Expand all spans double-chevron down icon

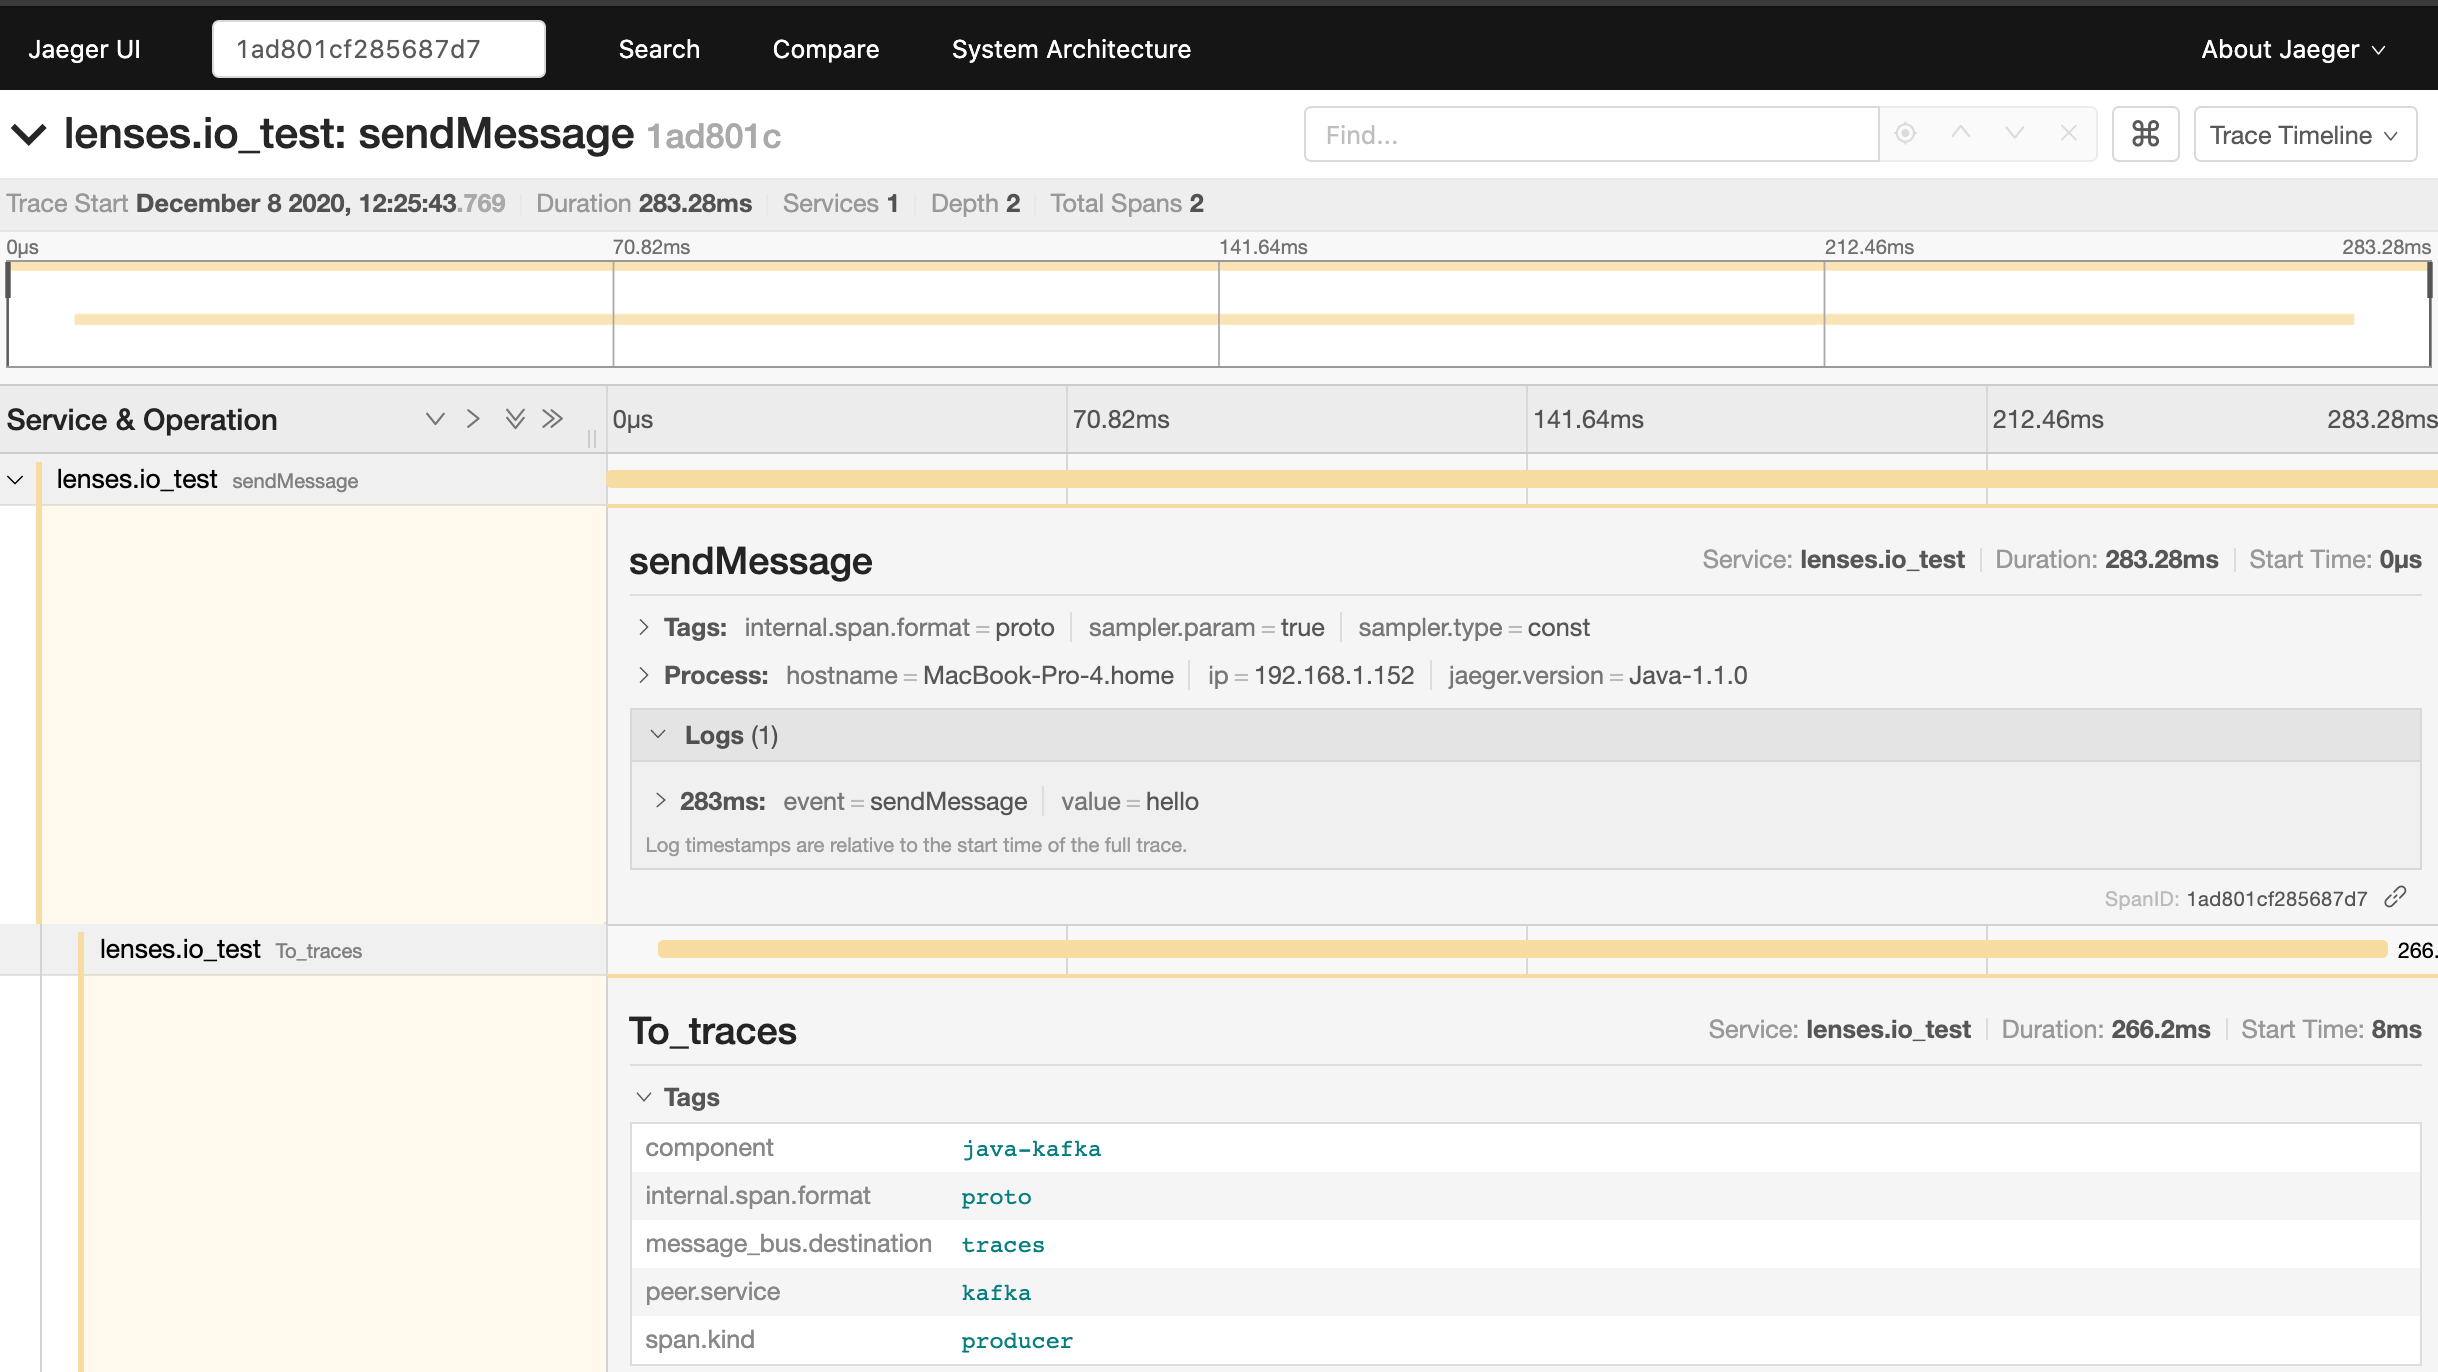[x=515, y=419]
